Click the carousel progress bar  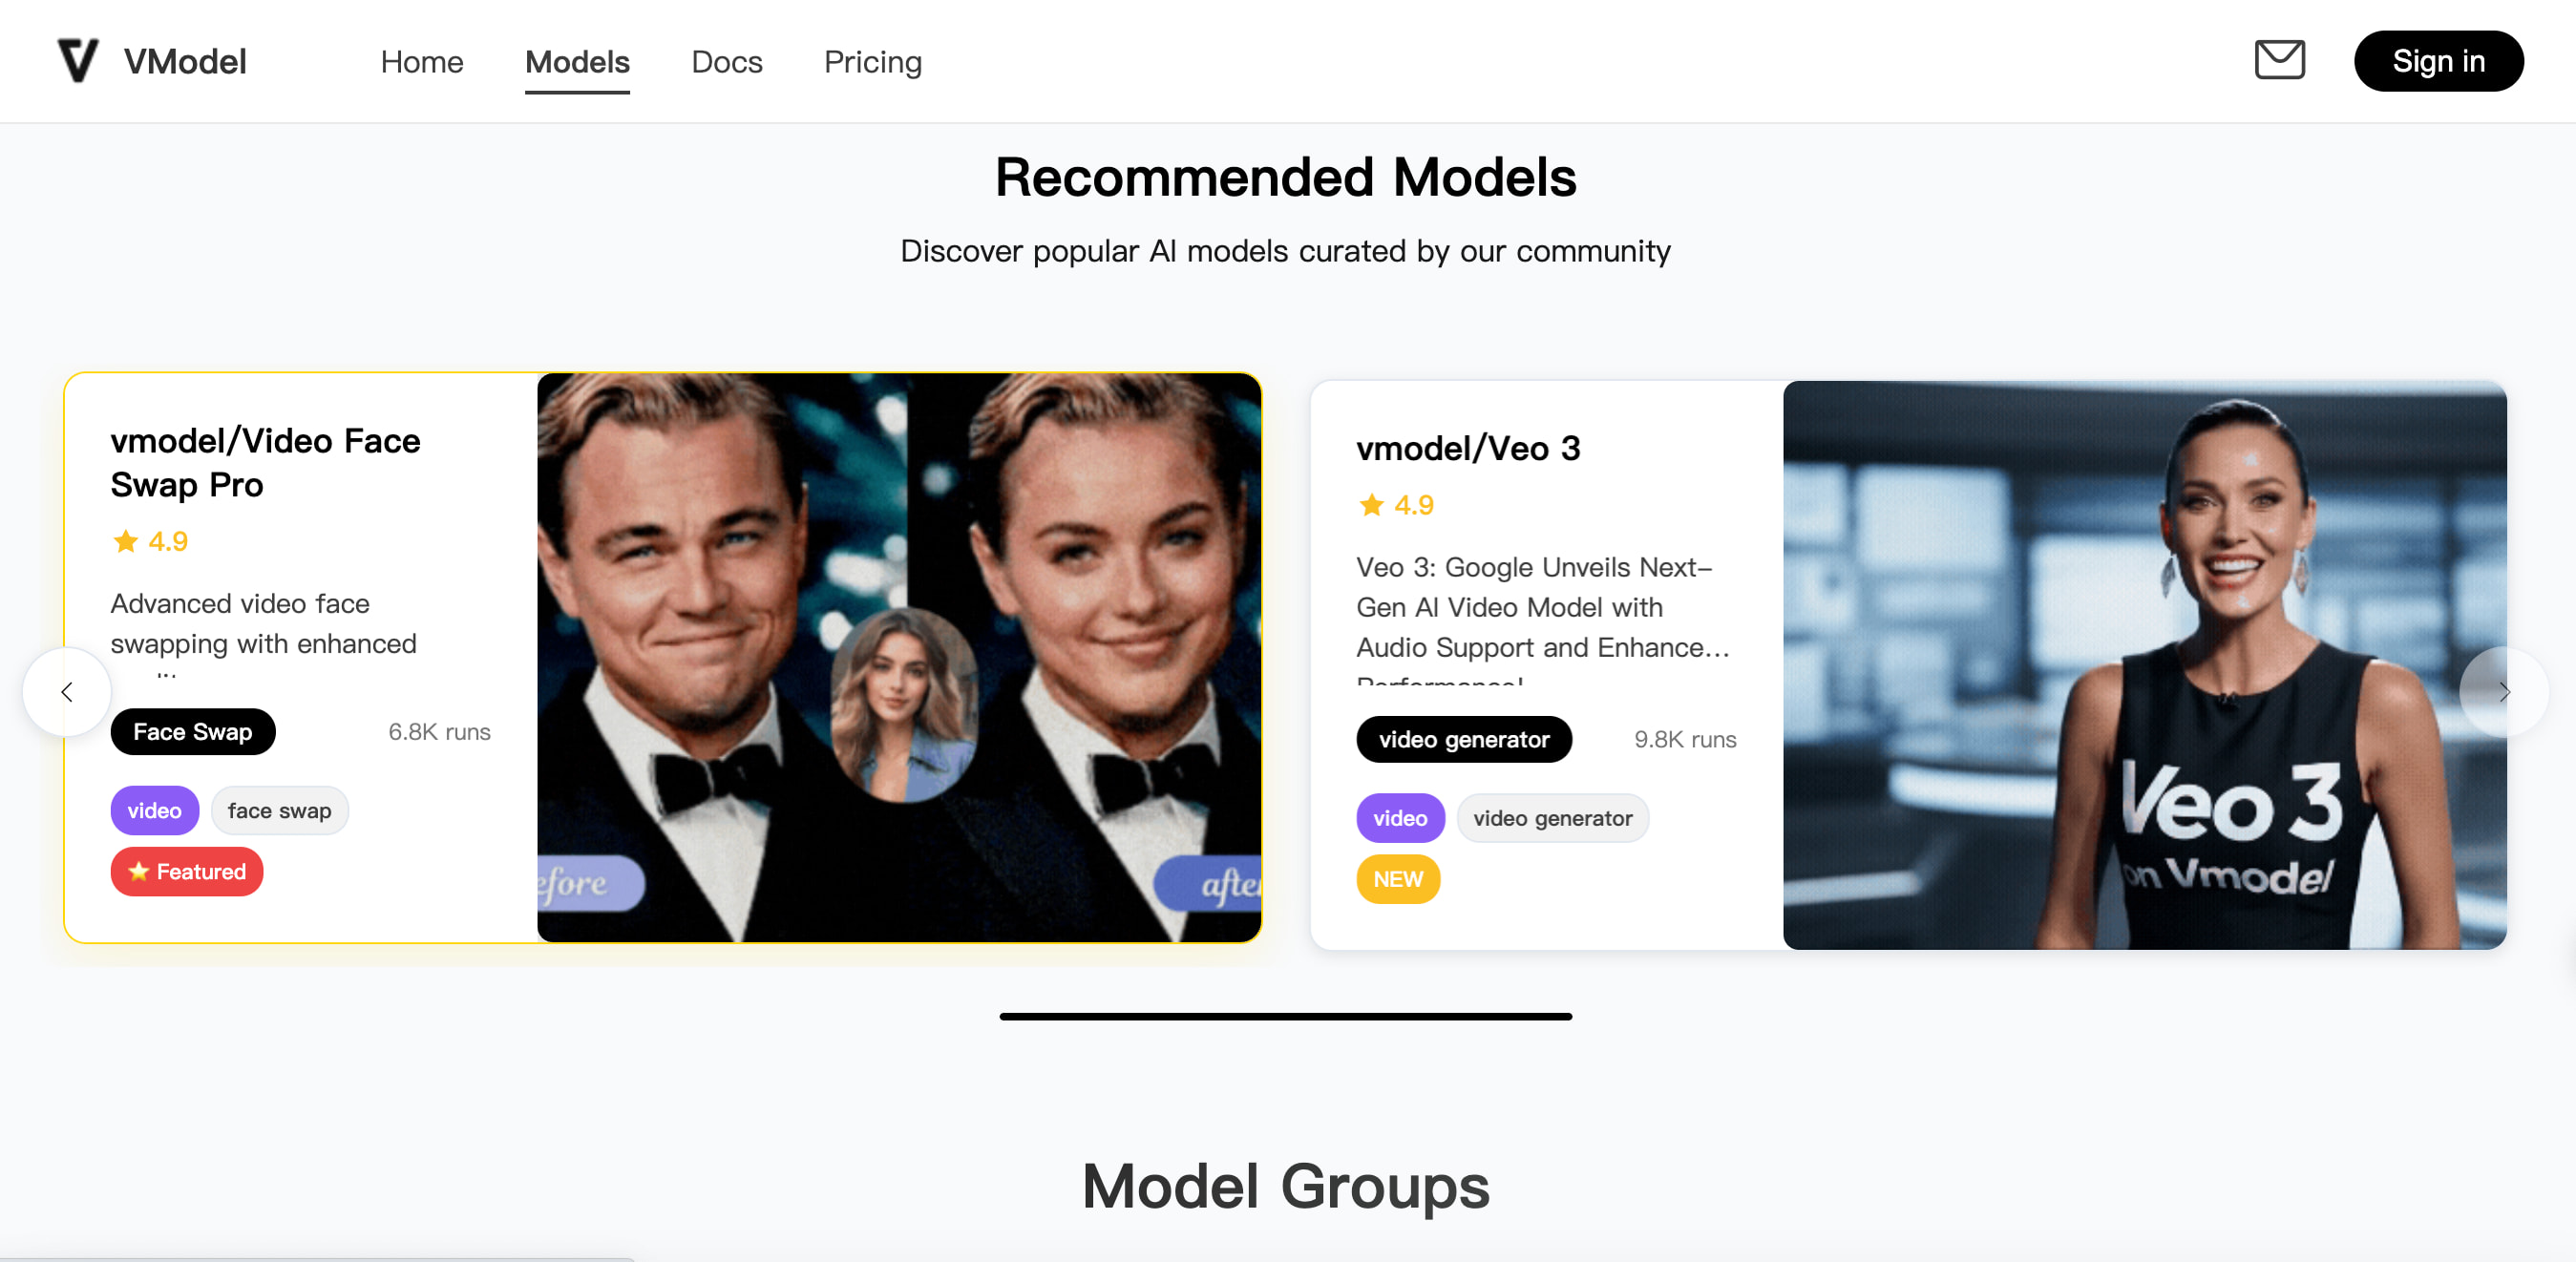click(1285, 1016)
